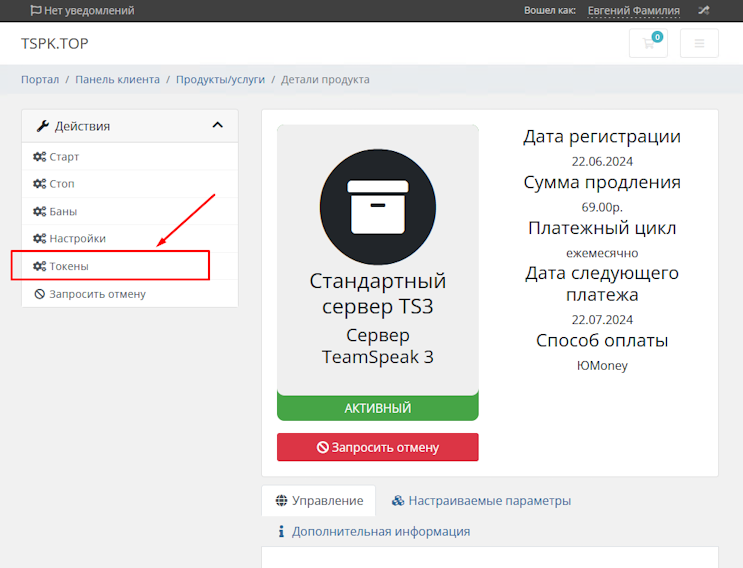
Task: Open the shopping cart icon
Action: [x=648, y=44]
